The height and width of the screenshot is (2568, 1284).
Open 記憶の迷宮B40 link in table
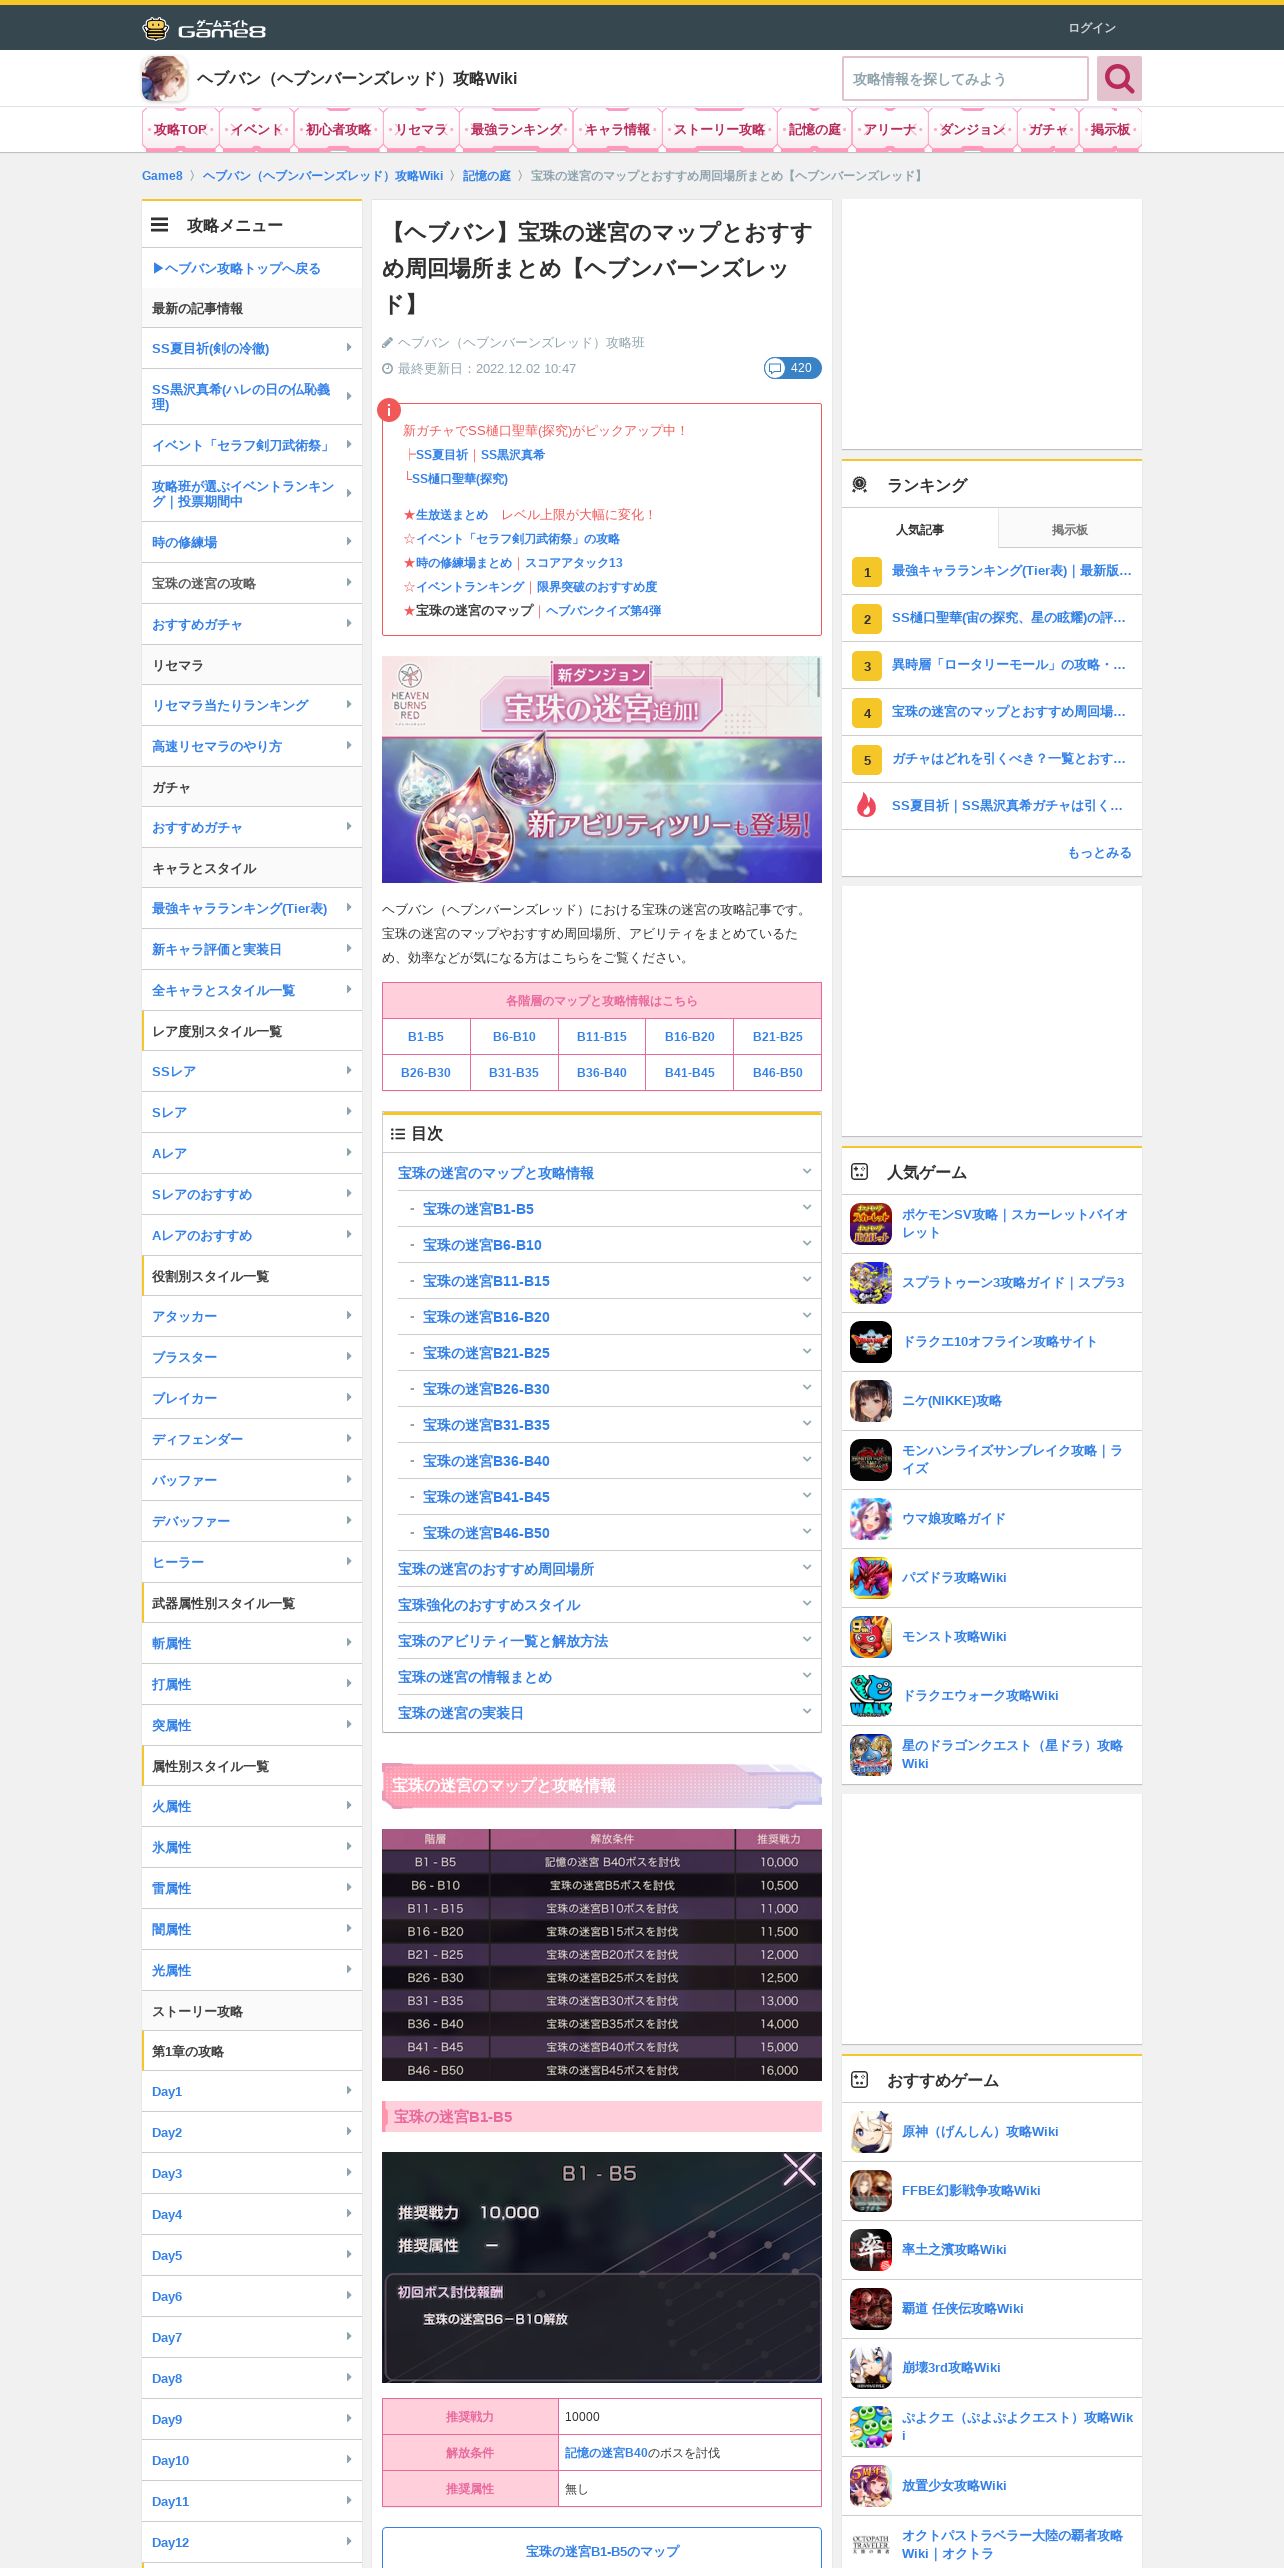click(x=606, y=2453)
